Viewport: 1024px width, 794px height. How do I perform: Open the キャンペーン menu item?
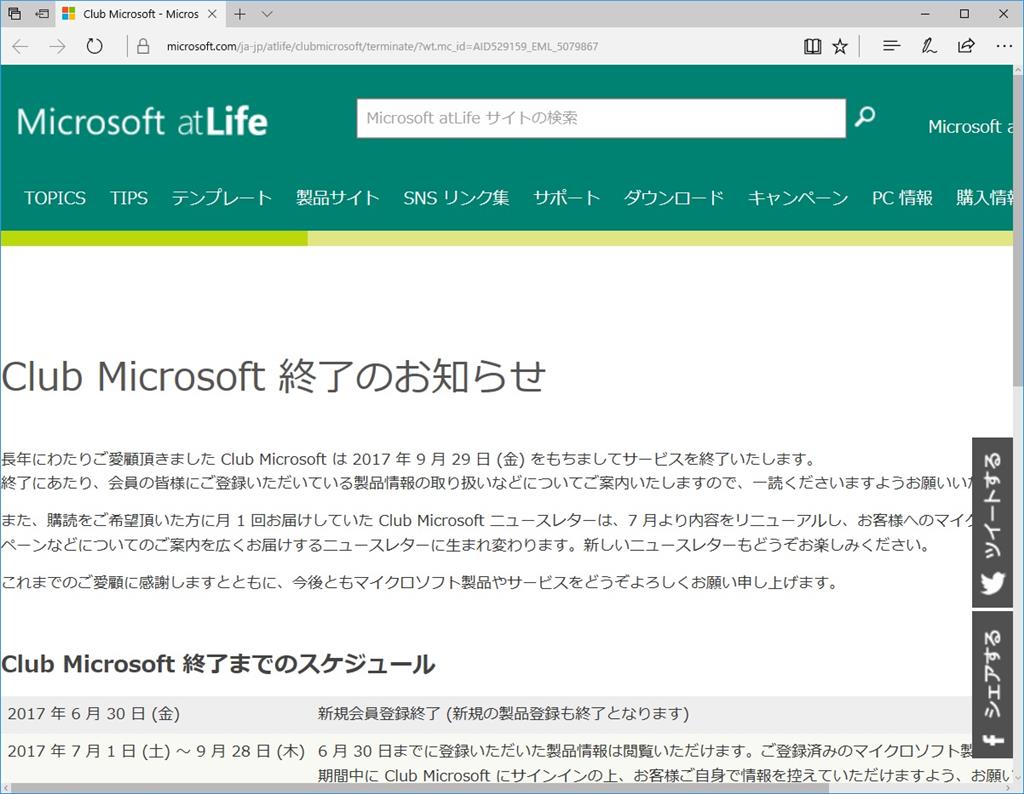(797, 198)
